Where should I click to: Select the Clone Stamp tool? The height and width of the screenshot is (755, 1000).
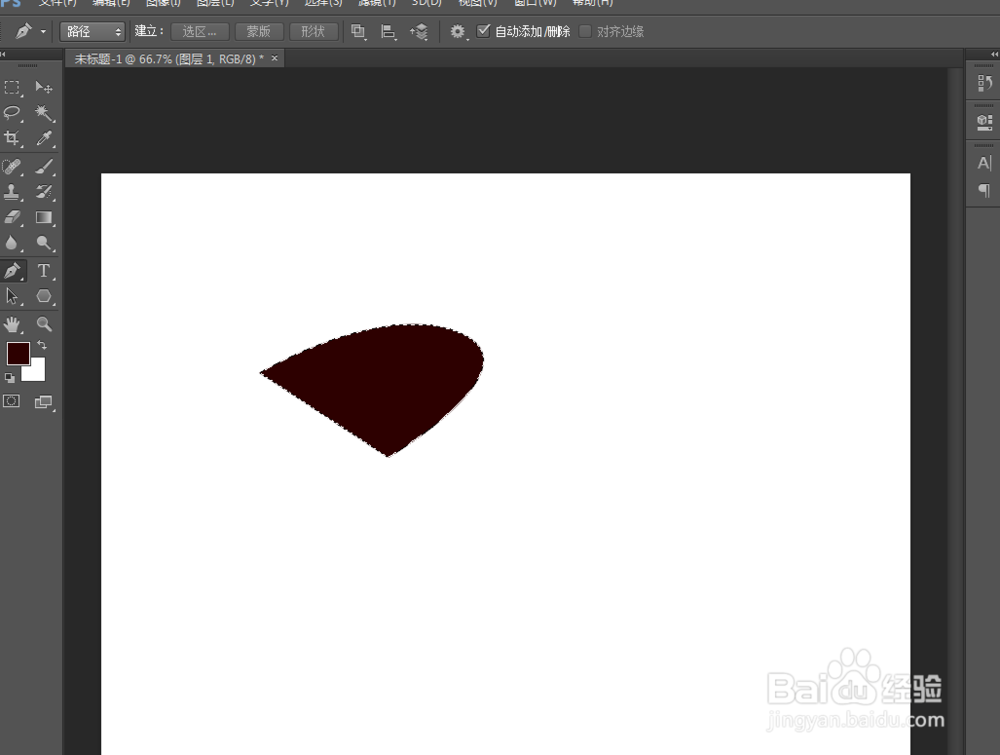[x=12, y=192]
